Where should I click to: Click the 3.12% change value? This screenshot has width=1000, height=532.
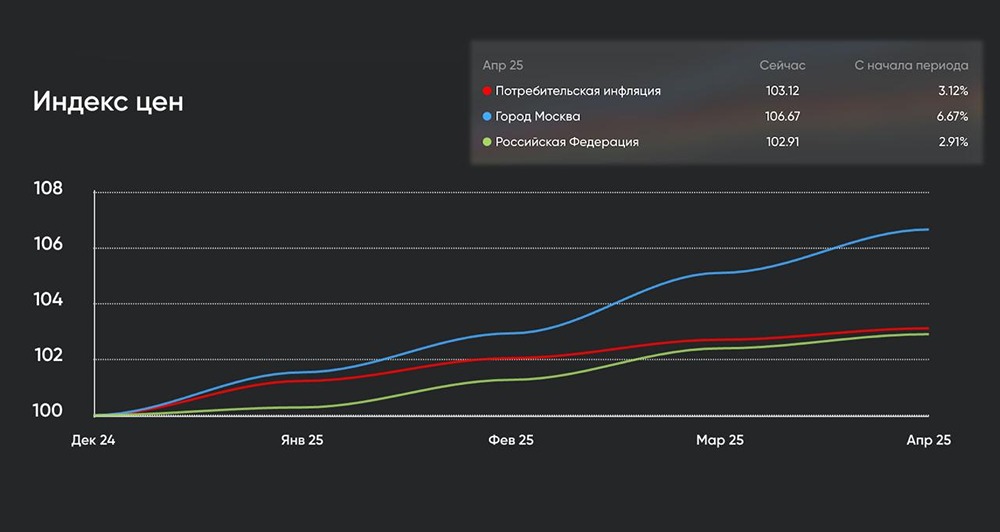(x=950, y=91)
